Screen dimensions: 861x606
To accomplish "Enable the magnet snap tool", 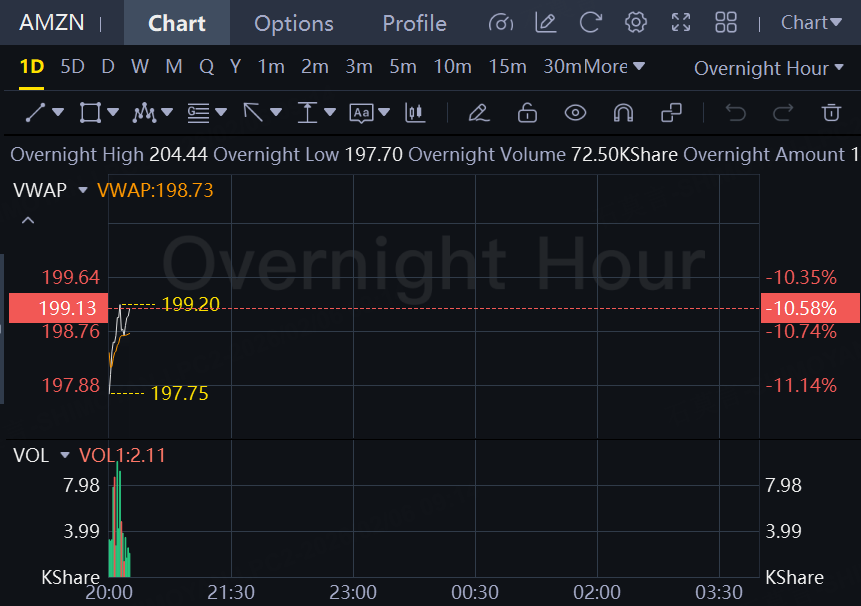I will [623, 112].
